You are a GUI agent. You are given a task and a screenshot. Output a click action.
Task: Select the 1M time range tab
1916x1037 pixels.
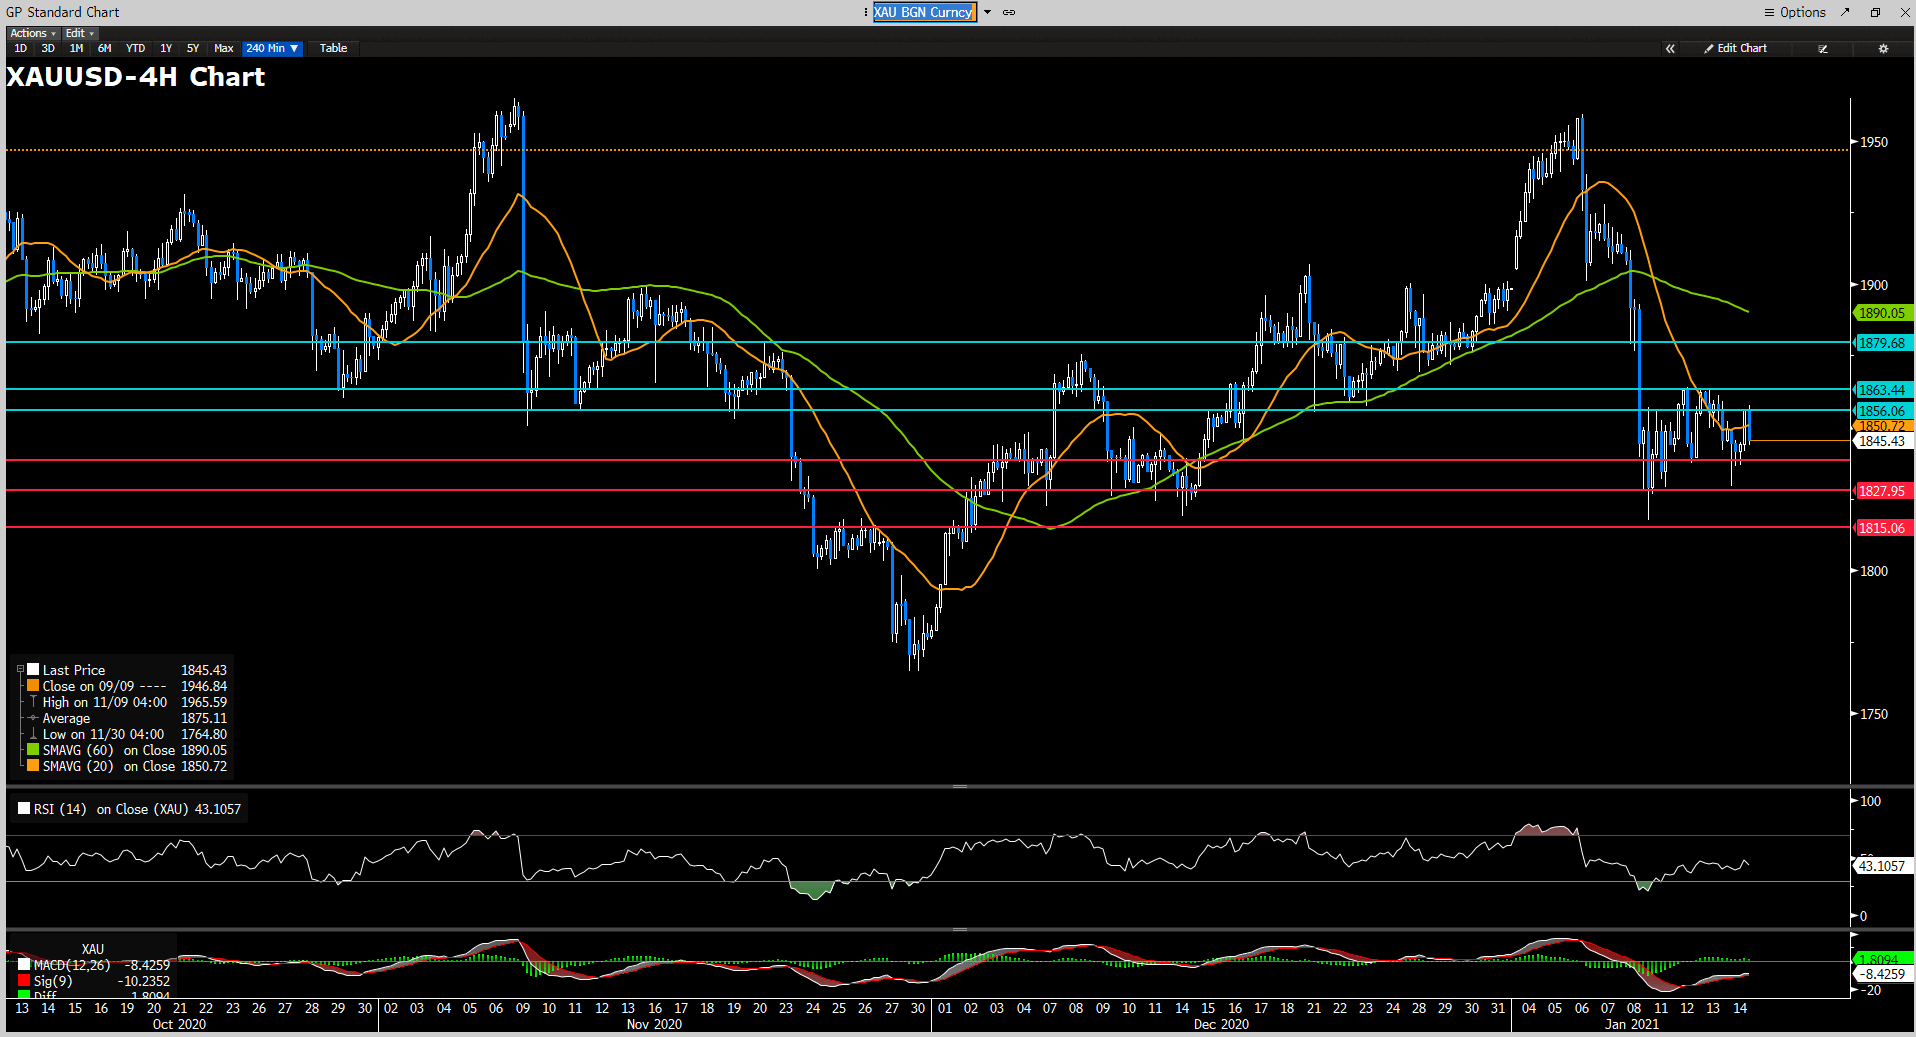[76, 48]
